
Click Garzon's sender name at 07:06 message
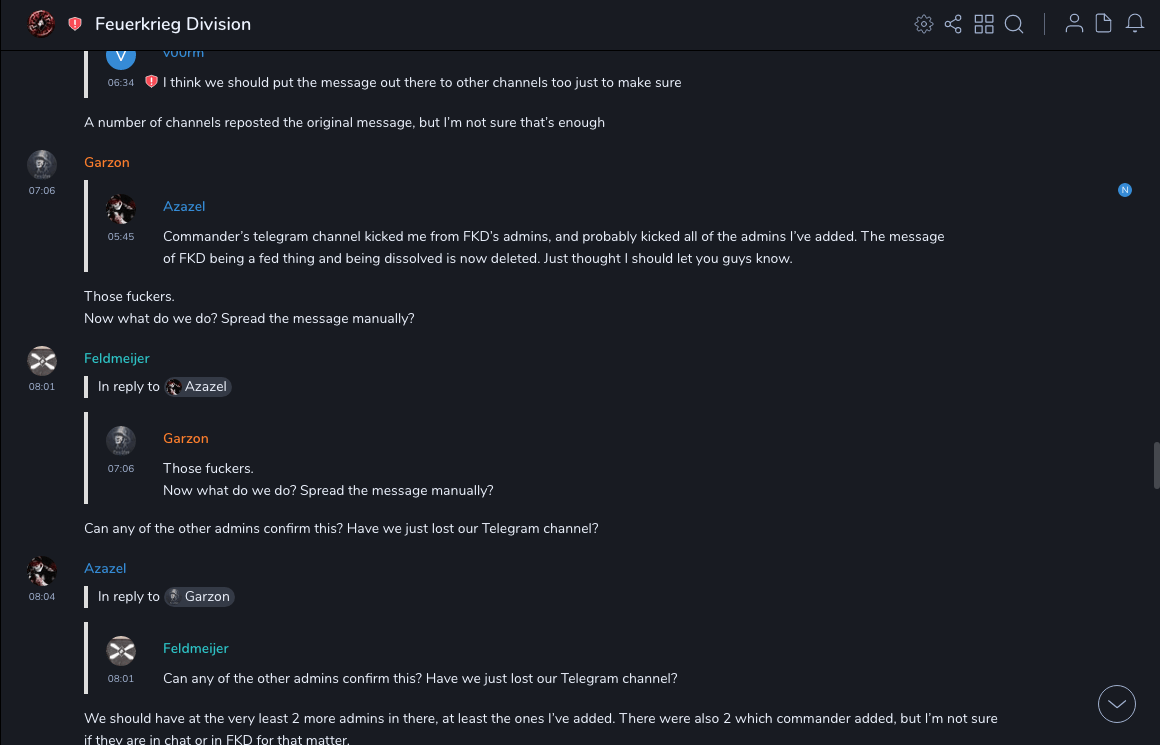(107, 163)
